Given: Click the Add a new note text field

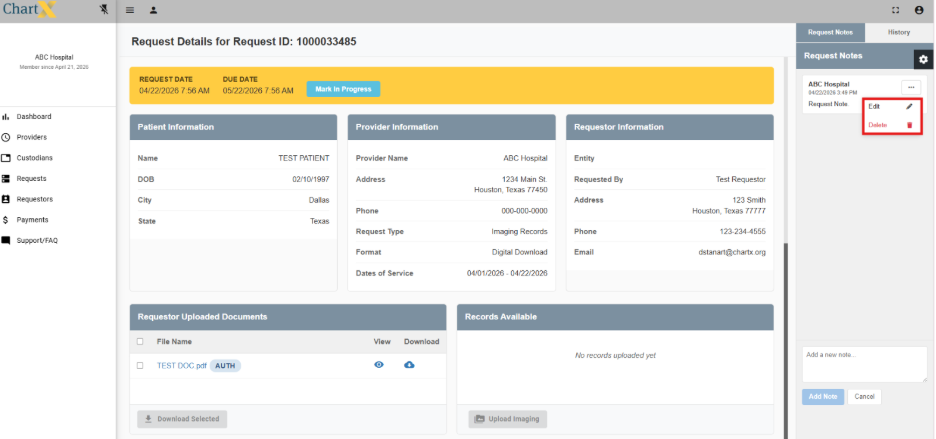Looking at the screenshot, I should 864,364.
